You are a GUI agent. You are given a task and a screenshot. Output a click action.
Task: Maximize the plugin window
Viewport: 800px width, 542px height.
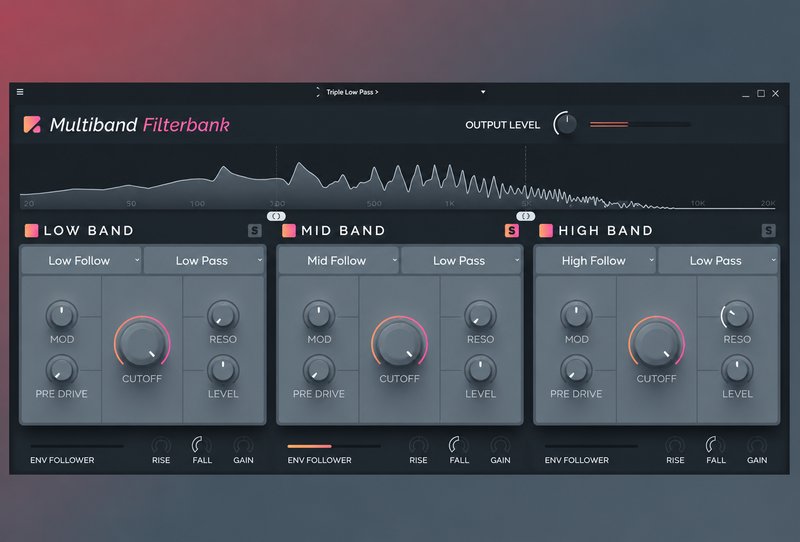(761, 93)
